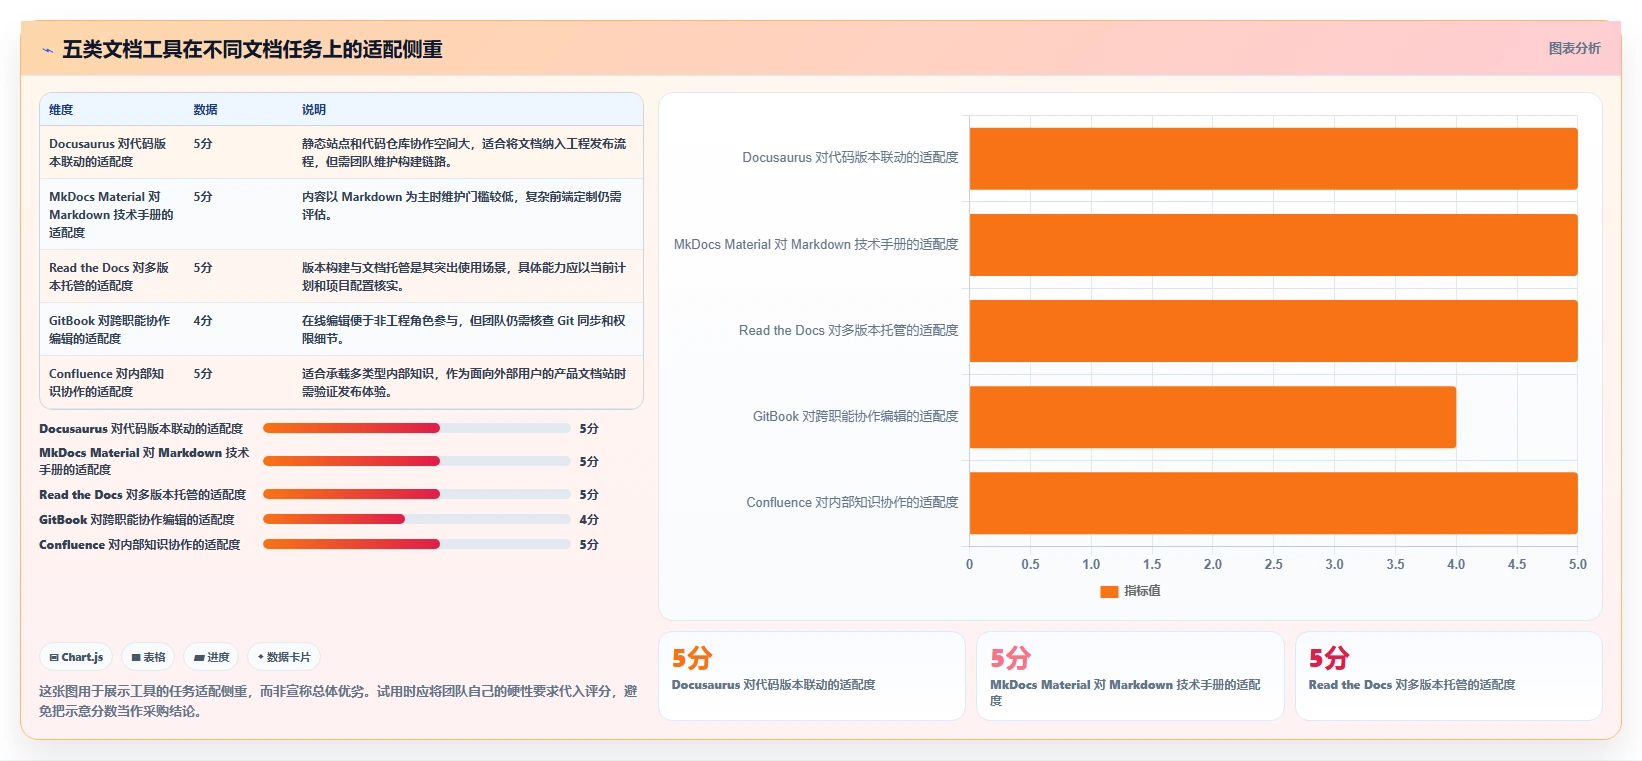Click the 4分 value in GitBook table row
Viewport: 1642px width, 761px height.
pyautogui.click(x=203, y=321)
